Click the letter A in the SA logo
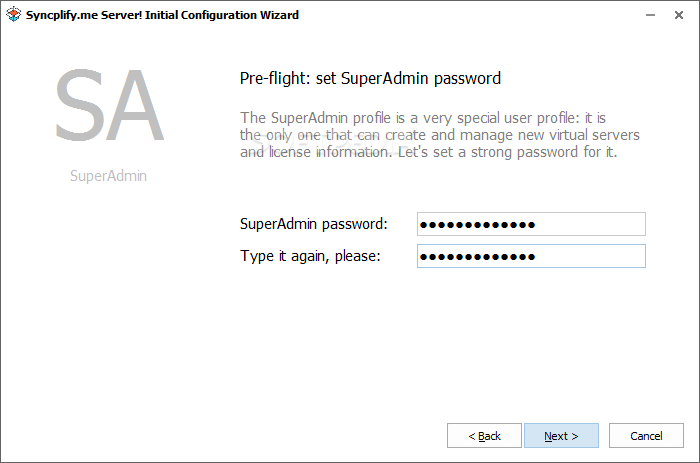The image size is (700, 463). coord(136,105)
